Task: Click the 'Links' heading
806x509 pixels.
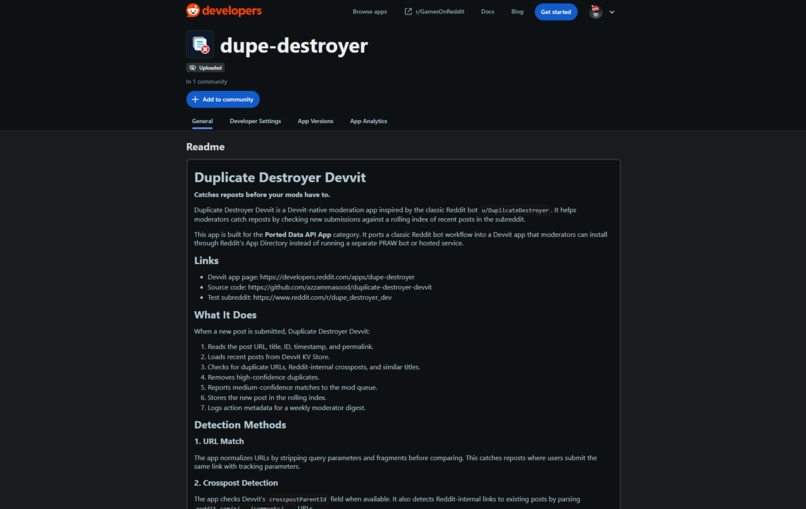Action: (206, 260)
